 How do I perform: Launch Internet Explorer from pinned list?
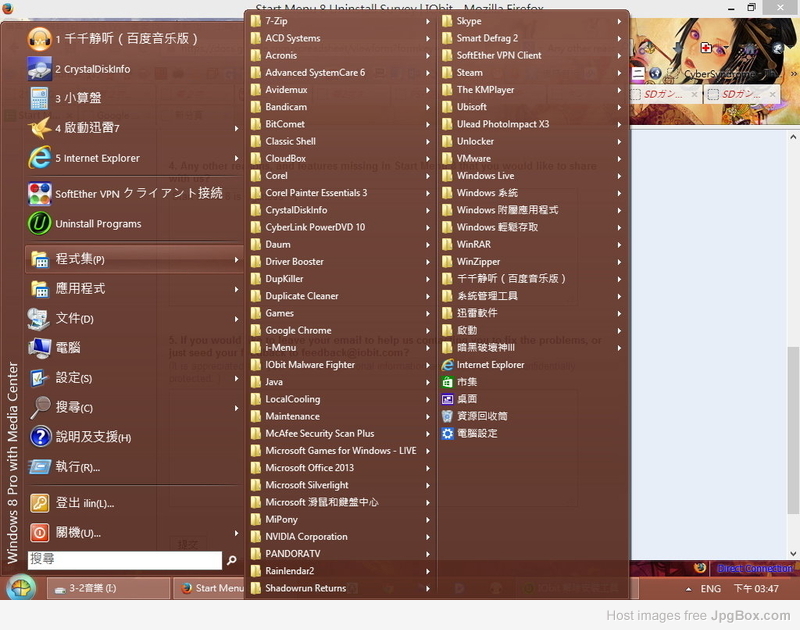(39, 158)
